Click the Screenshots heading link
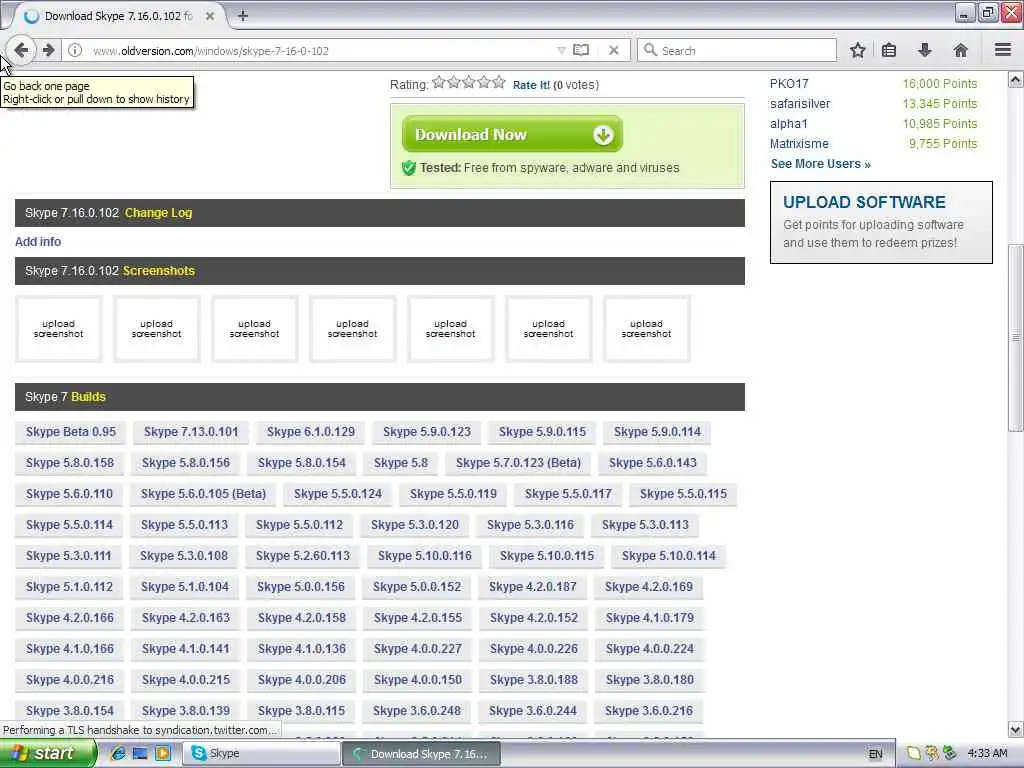 159,271
